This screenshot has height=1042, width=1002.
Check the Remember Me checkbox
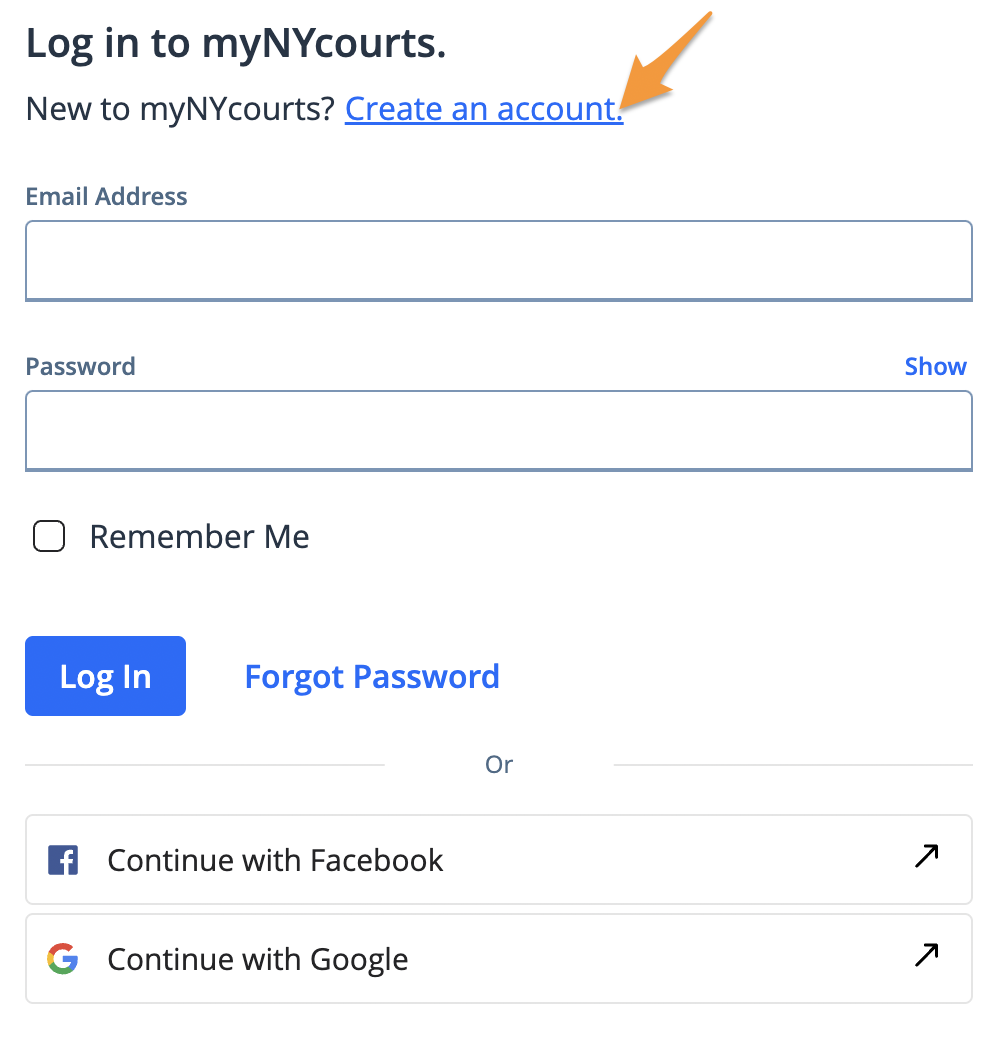coord(49,536)
